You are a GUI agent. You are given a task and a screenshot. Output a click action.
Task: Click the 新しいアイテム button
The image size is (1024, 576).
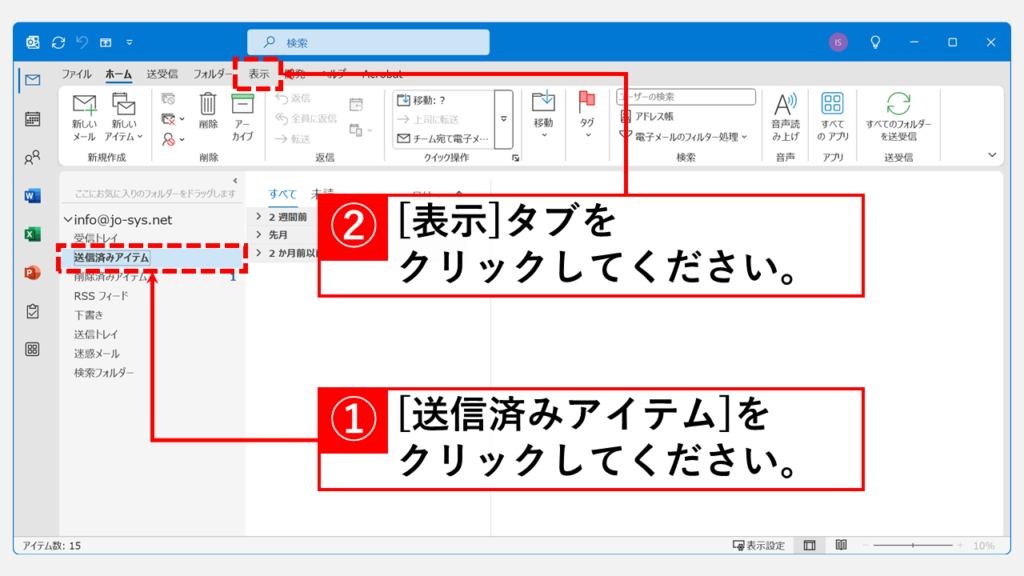(x=123, y=118)
